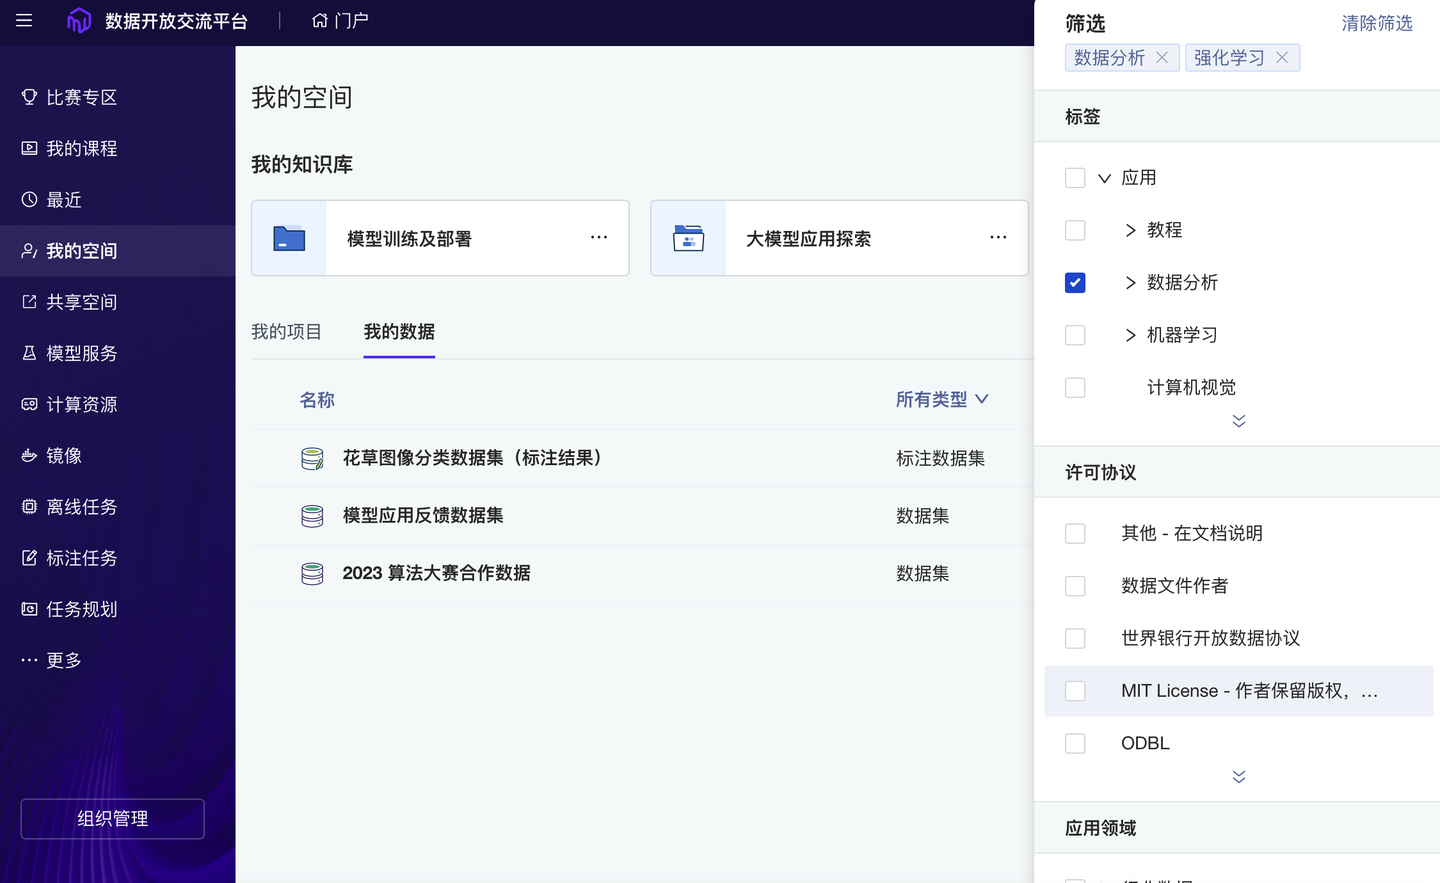Check the MIT License checkbox
This screenshot has height=883, width=1440.
[x=1075, y=691]
